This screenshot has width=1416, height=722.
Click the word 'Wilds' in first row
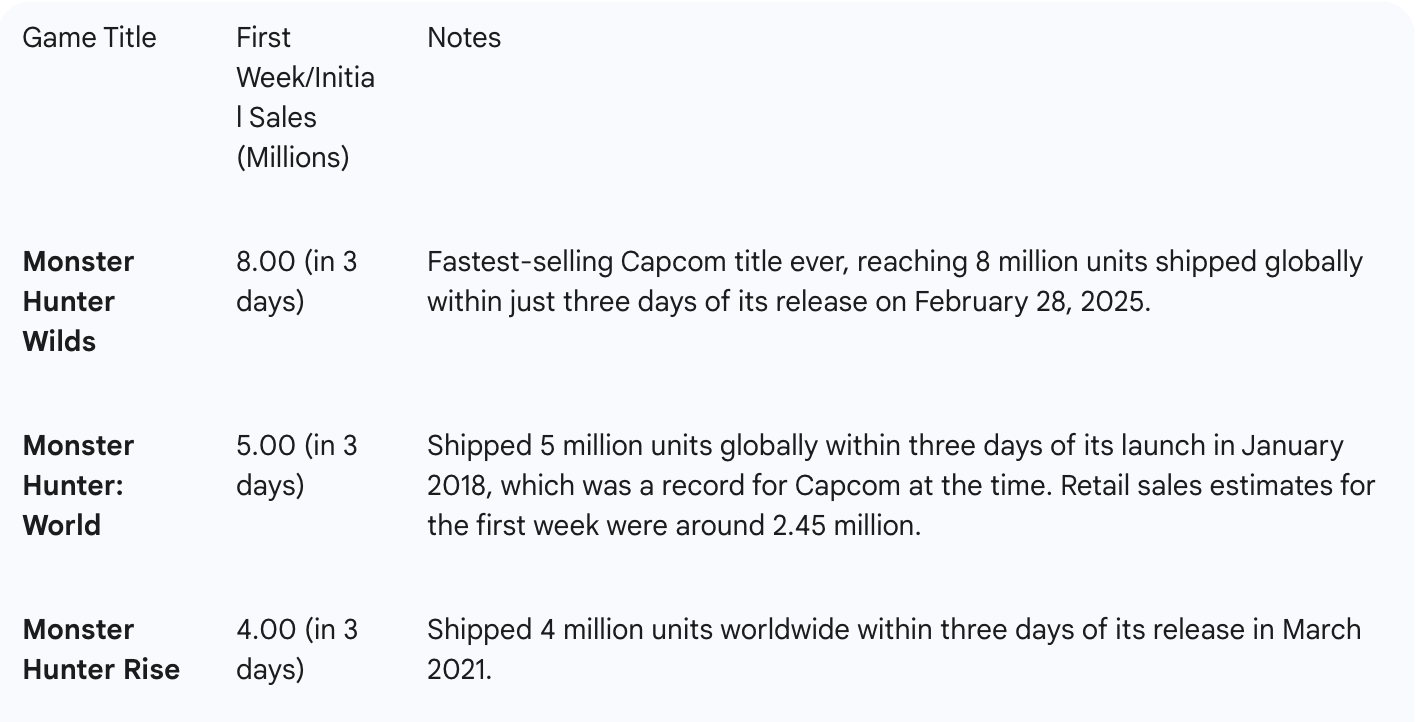(59, 341)
